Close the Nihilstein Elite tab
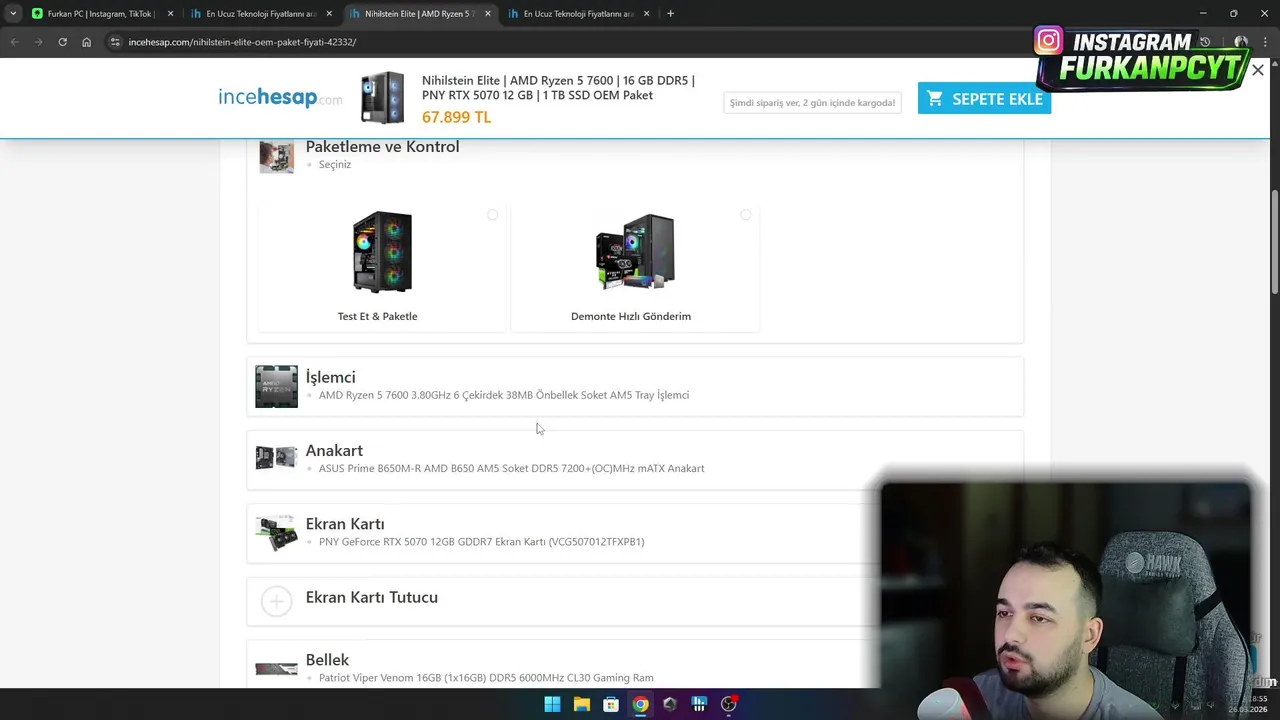Viewport: 1280px width, 720px height. point(488,13)
